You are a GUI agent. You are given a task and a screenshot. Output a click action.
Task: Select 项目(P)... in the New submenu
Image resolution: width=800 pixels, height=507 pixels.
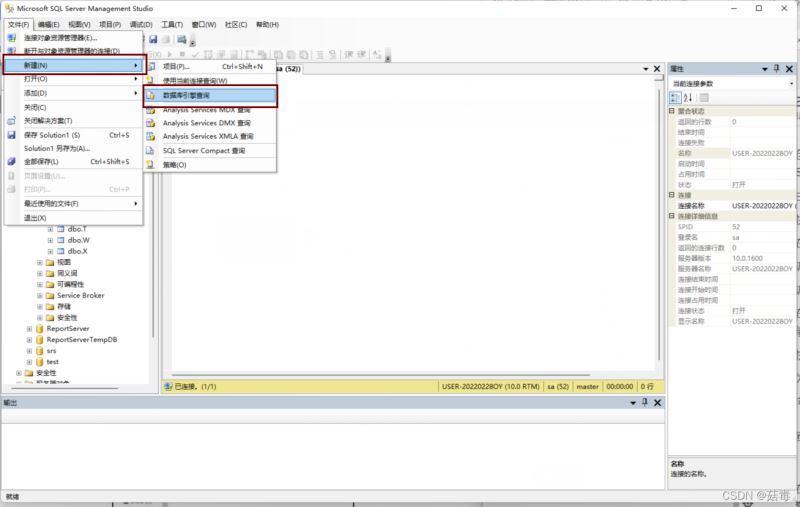(x=210, y=66)
